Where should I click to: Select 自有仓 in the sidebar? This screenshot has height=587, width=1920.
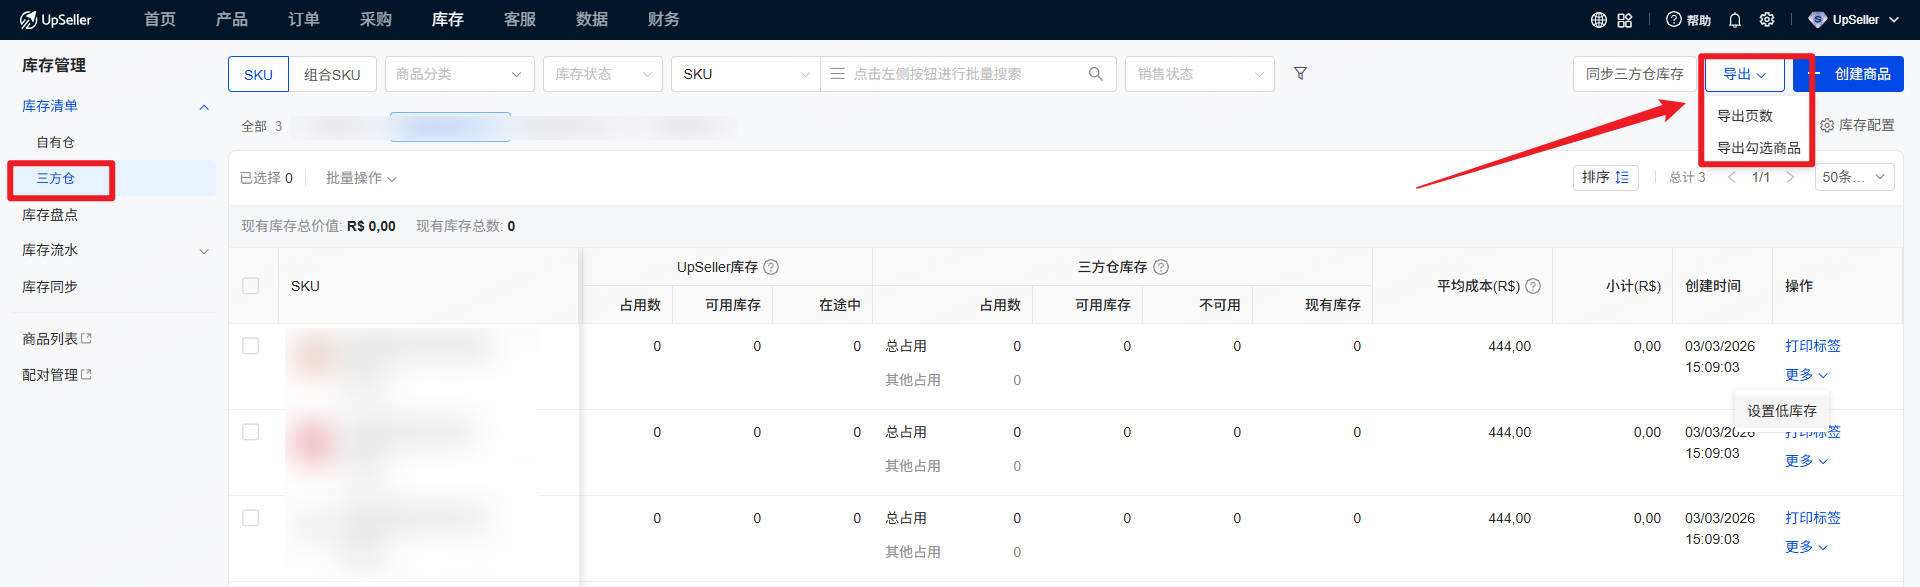pos(56,142)
